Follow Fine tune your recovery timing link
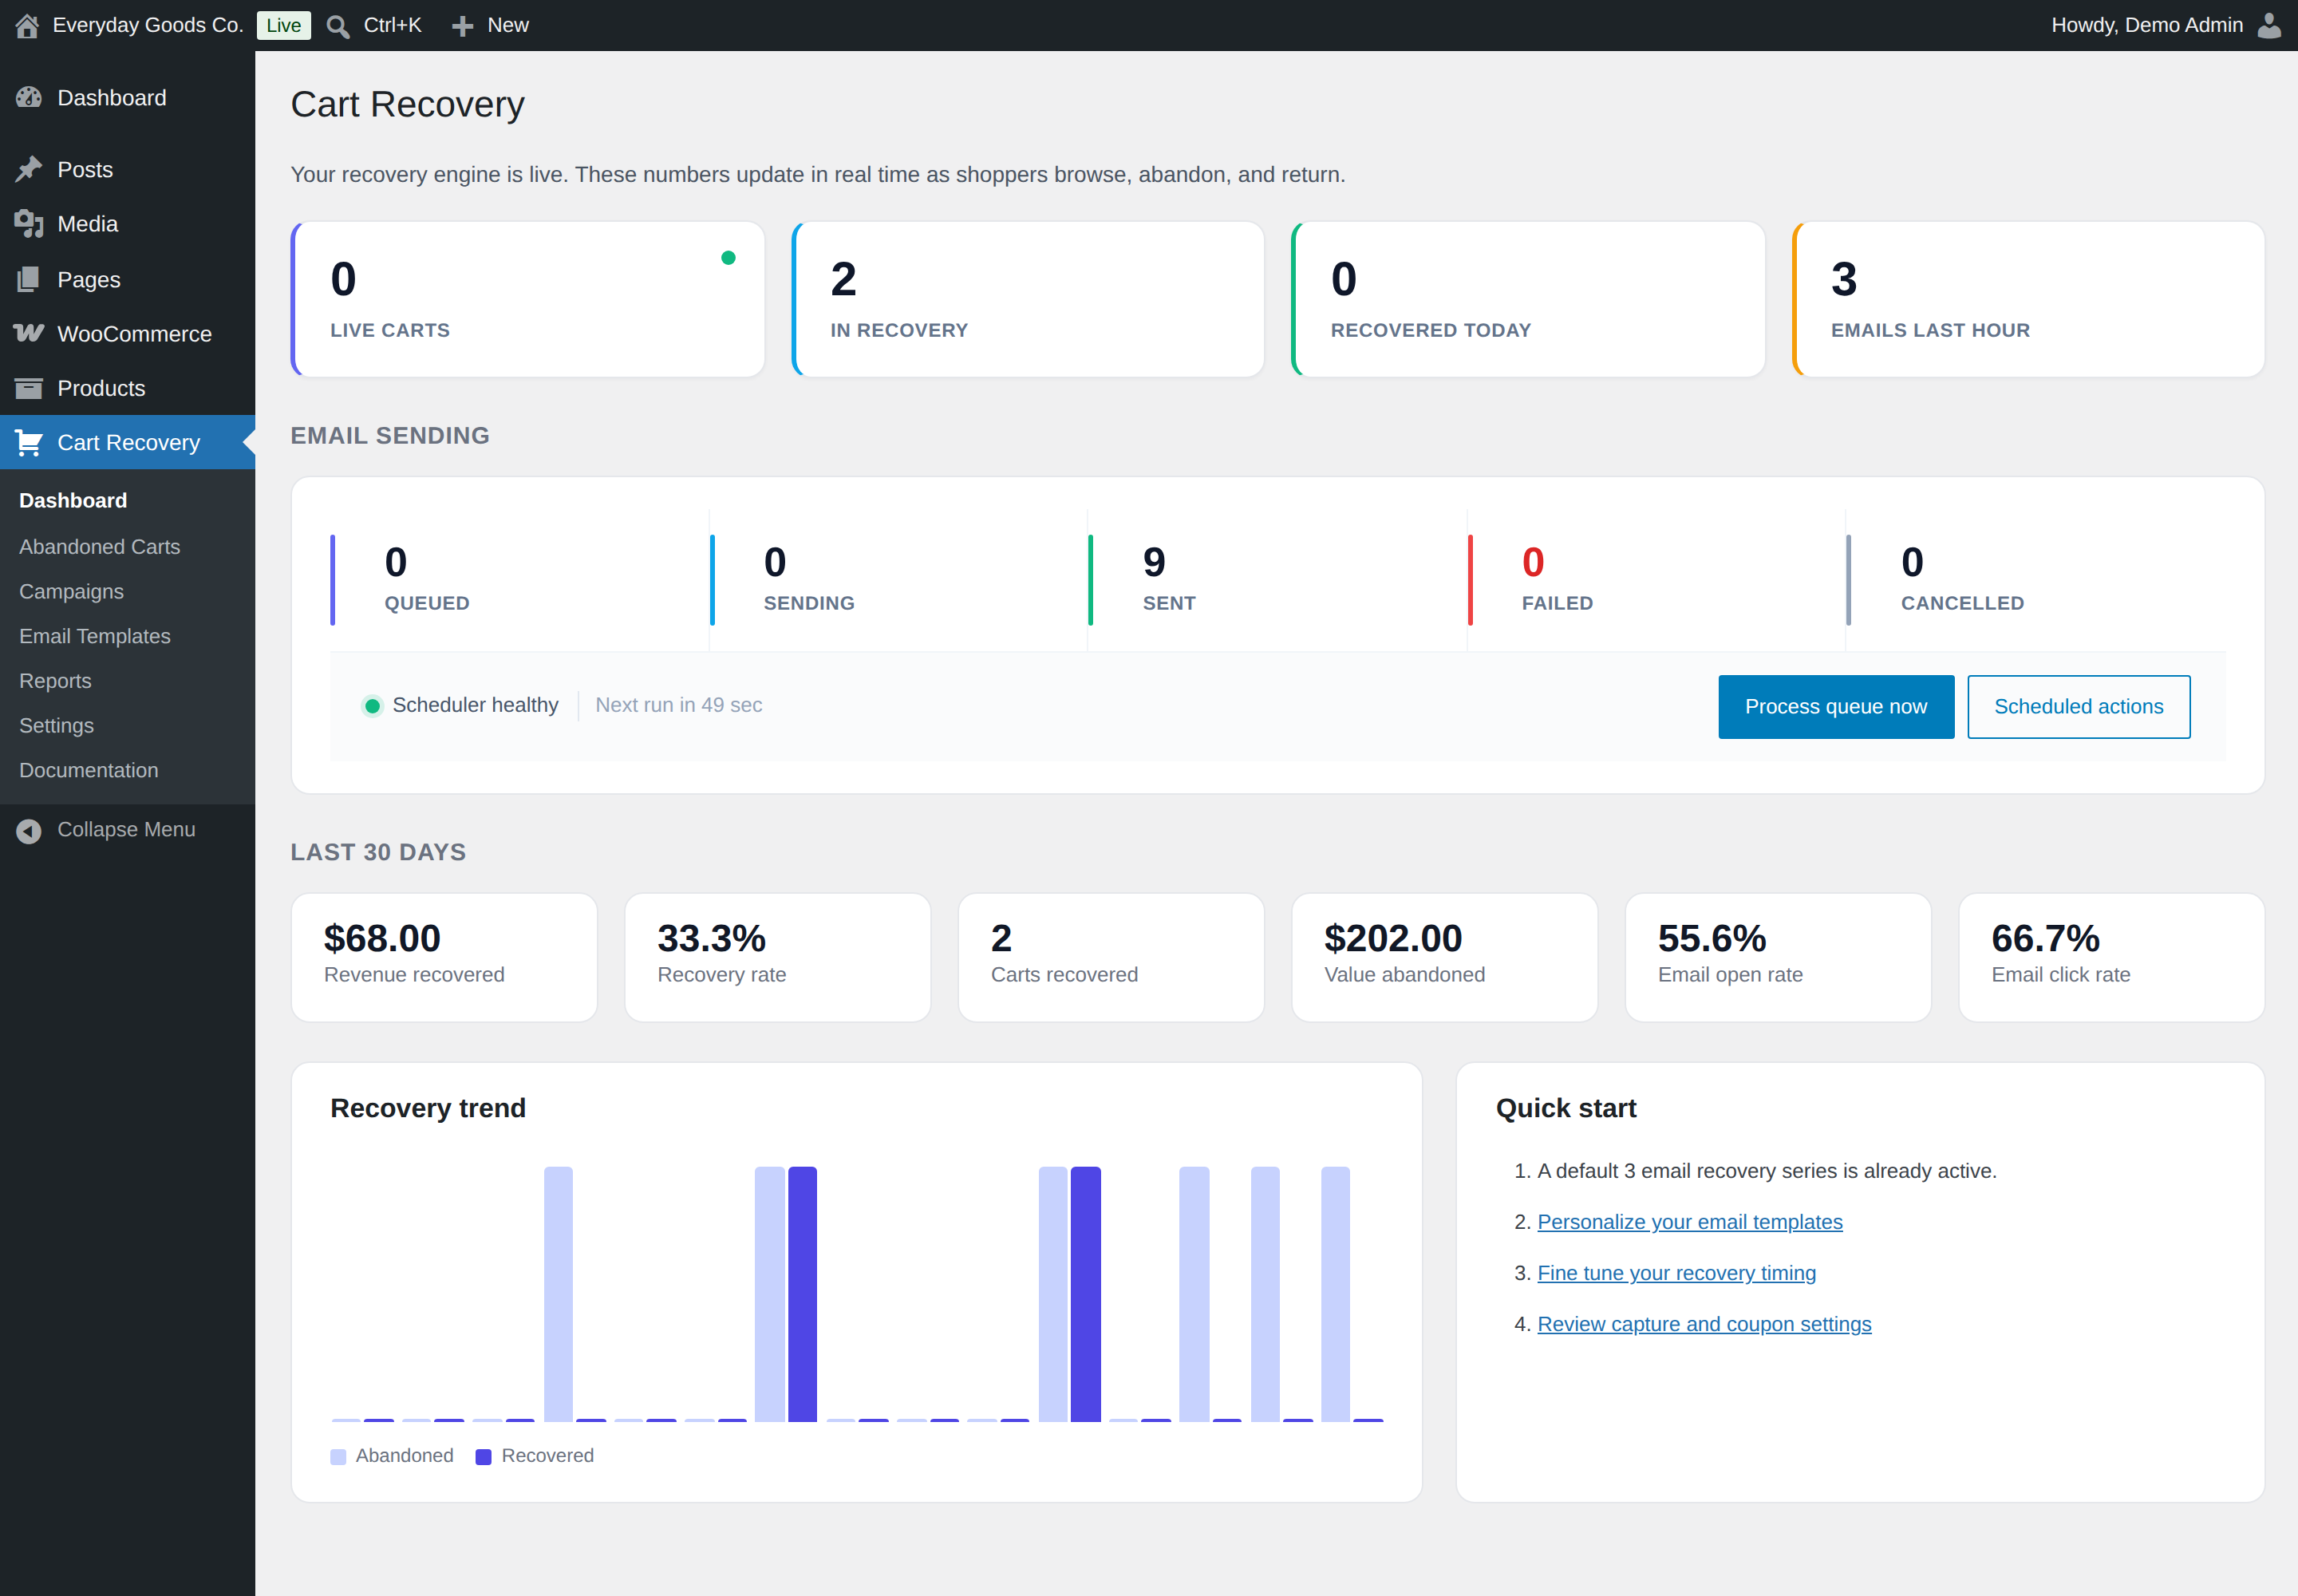This screenshot has height=1596, width=2298. pyautogui.click(x=1676, y=1273)
